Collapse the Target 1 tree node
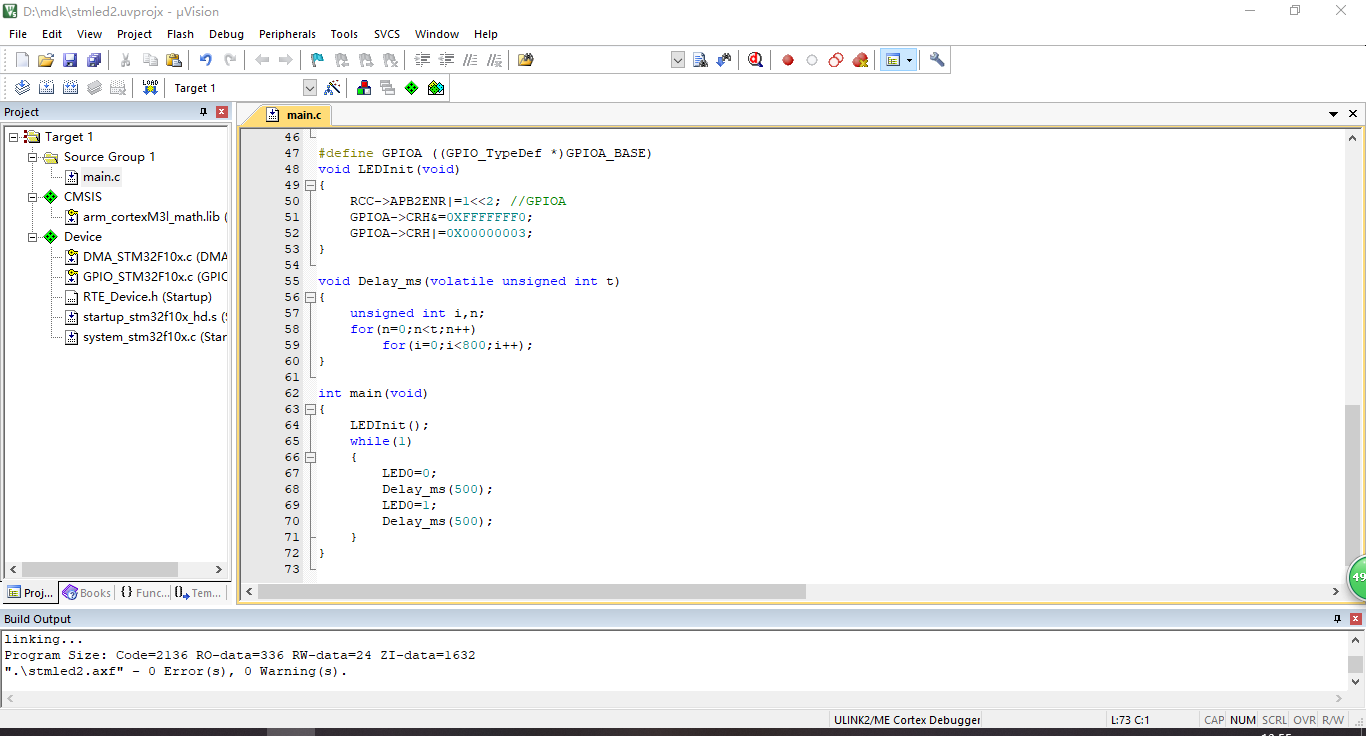The width and height of the screenshot is (1366, 736). [x=13, y=137]
